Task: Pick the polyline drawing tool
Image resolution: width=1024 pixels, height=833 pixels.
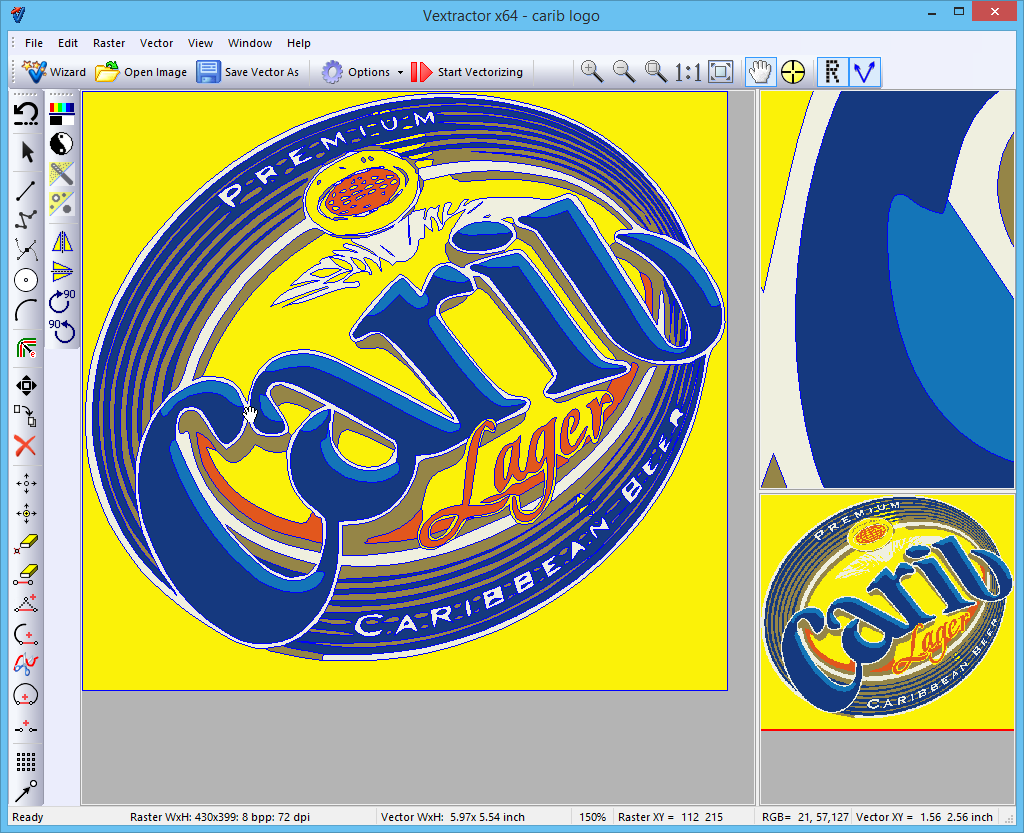Action: pyautogui.click(x=26, y=218)
